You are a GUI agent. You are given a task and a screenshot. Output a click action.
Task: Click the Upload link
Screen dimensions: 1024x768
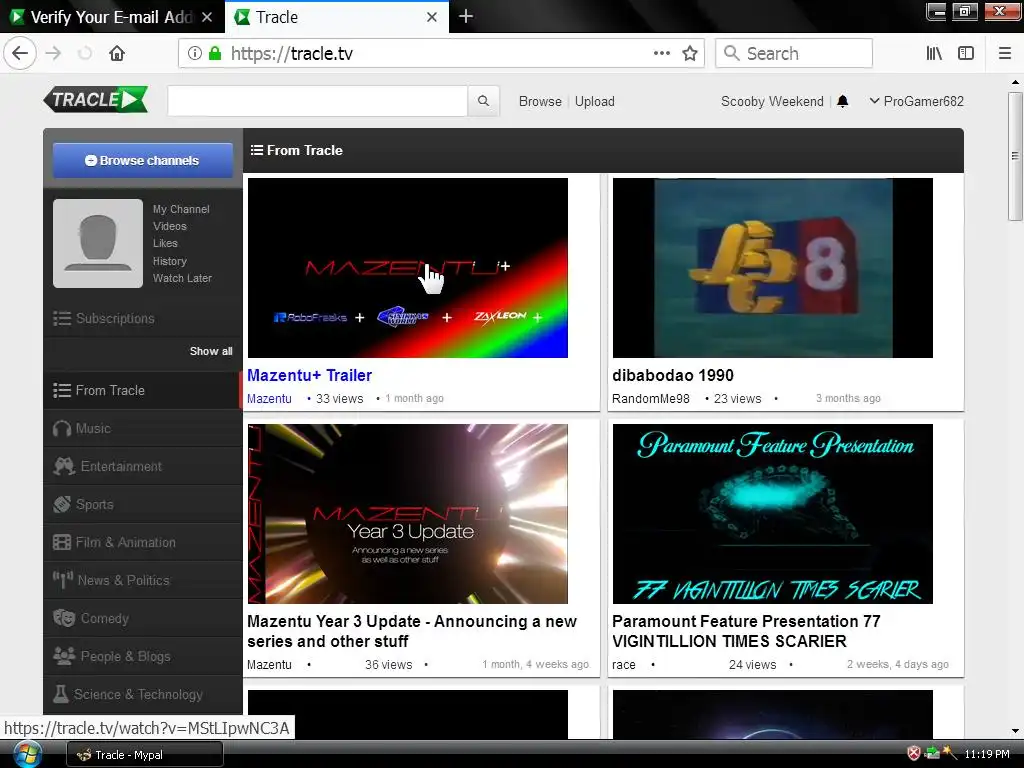[594, 101]
